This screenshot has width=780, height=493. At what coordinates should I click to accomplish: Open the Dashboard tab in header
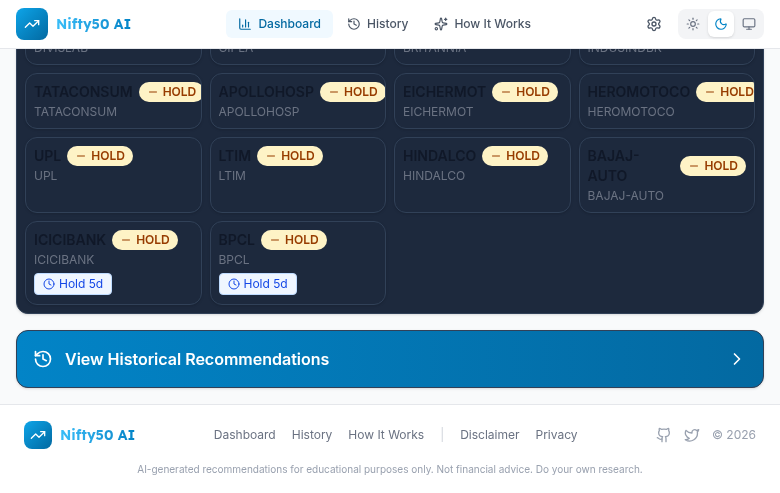pyautogui.click(x=279, y=24)
